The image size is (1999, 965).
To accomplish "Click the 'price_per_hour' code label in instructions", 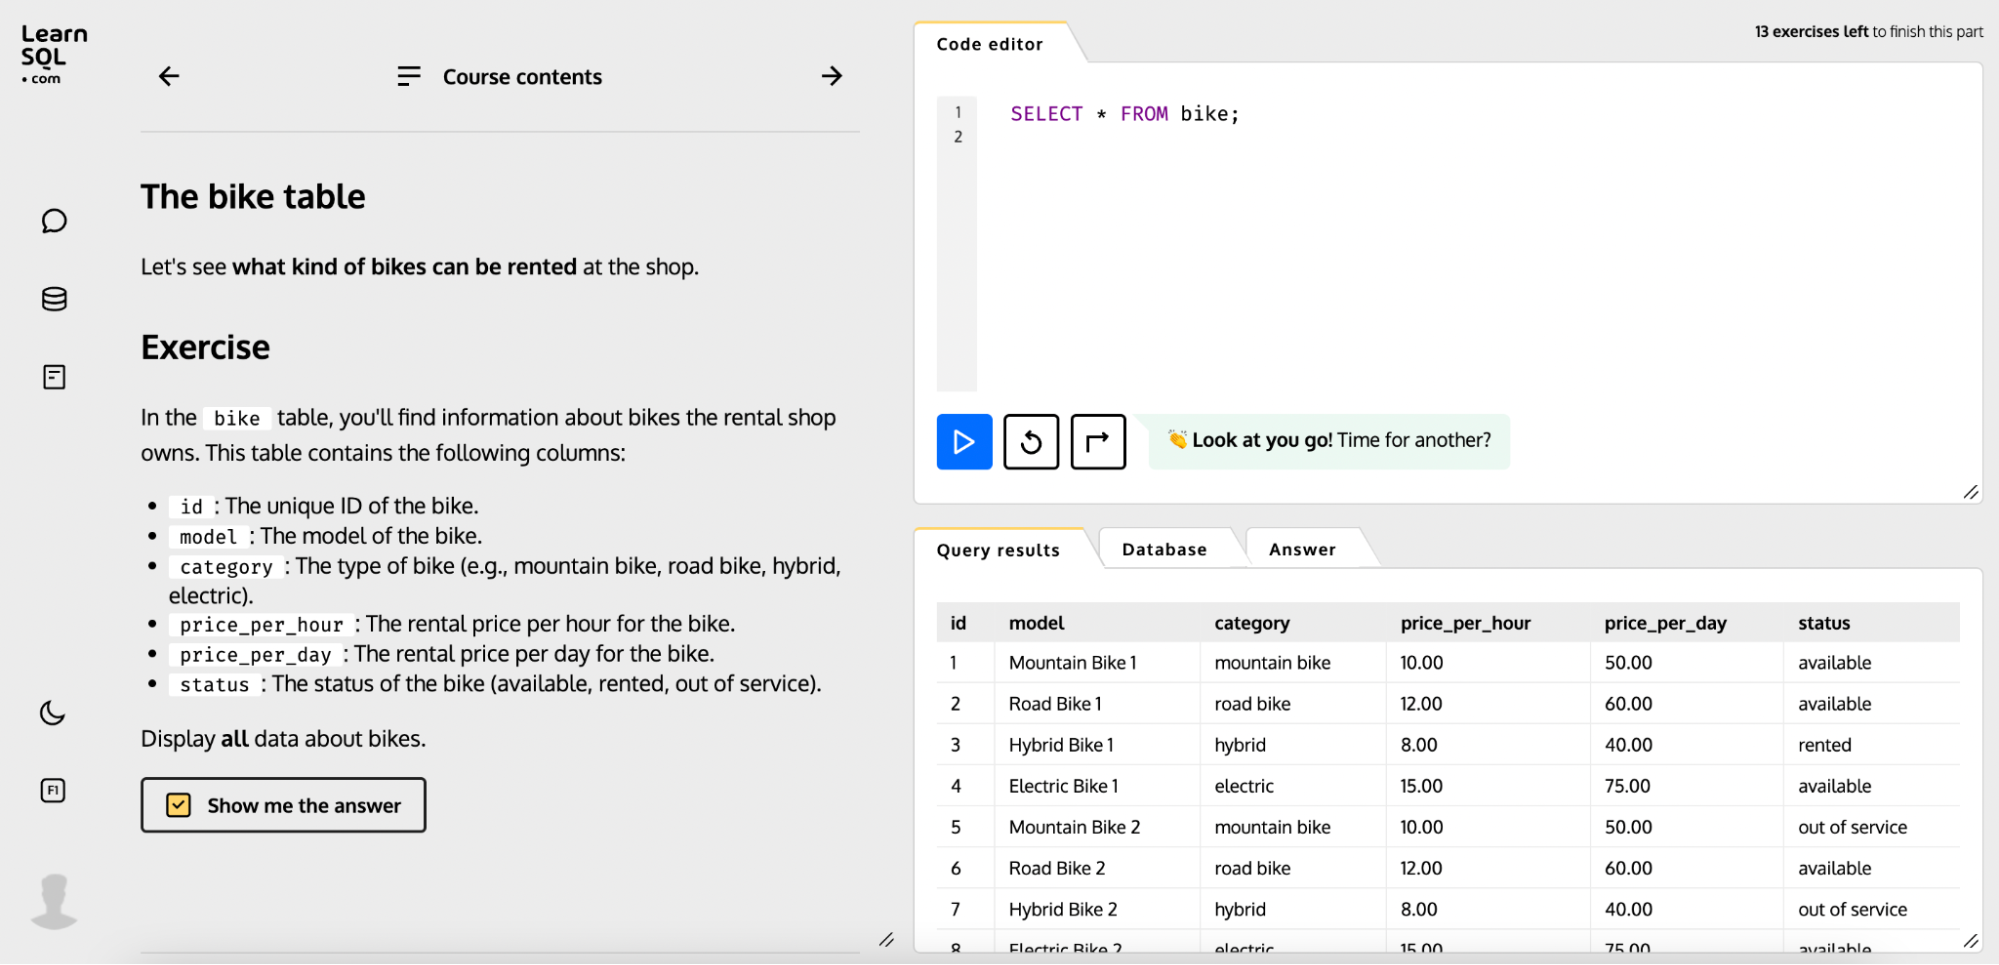I will pyautogui.click(x=262, y=625).
